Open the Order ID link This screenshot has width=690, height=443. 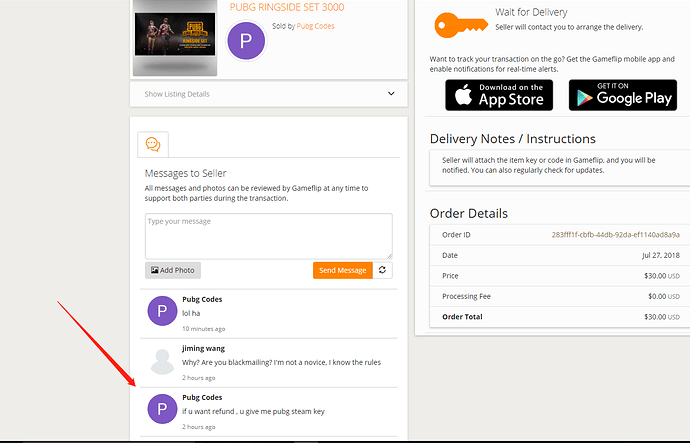616,234
